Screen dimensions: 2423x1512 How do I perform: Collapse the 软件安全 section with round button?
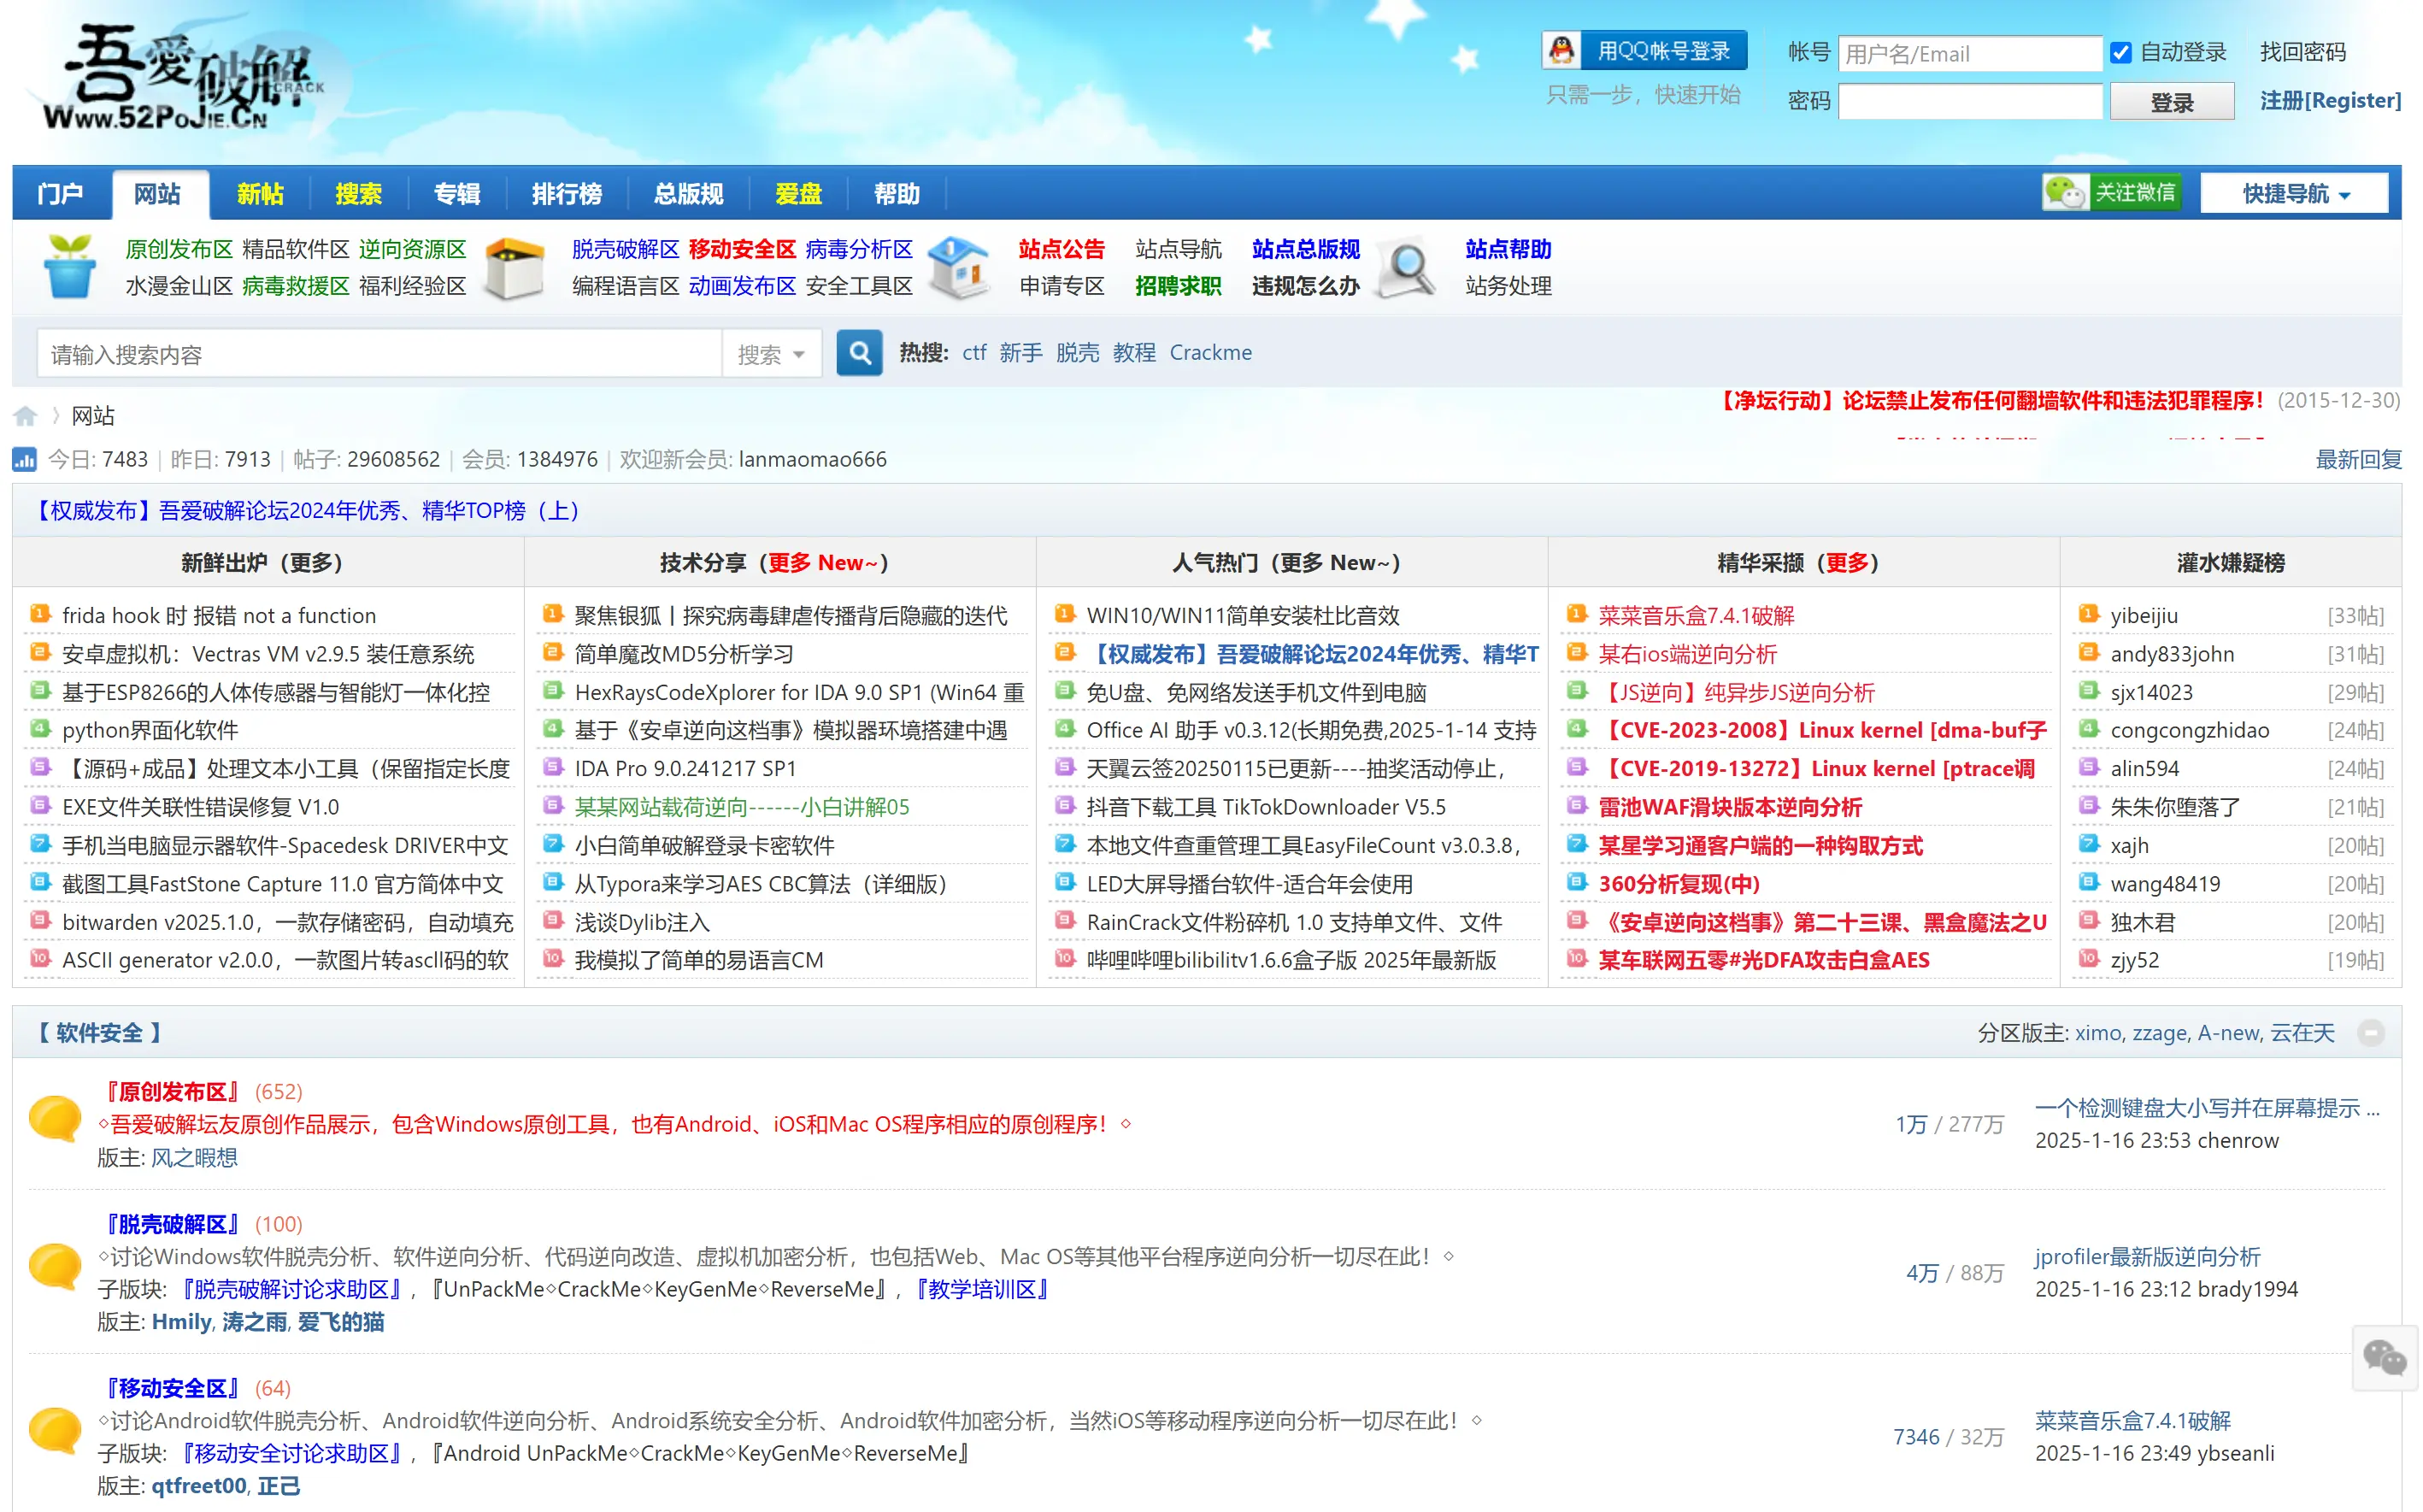[x=2370, y=1033]
